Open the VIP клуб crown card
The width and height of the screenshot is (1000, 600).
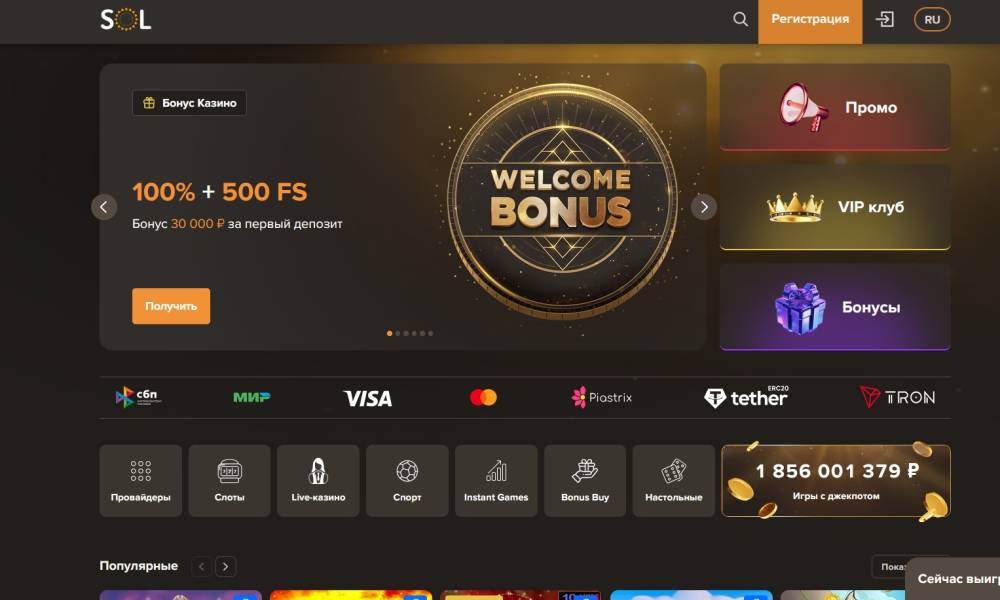(835, 207)
